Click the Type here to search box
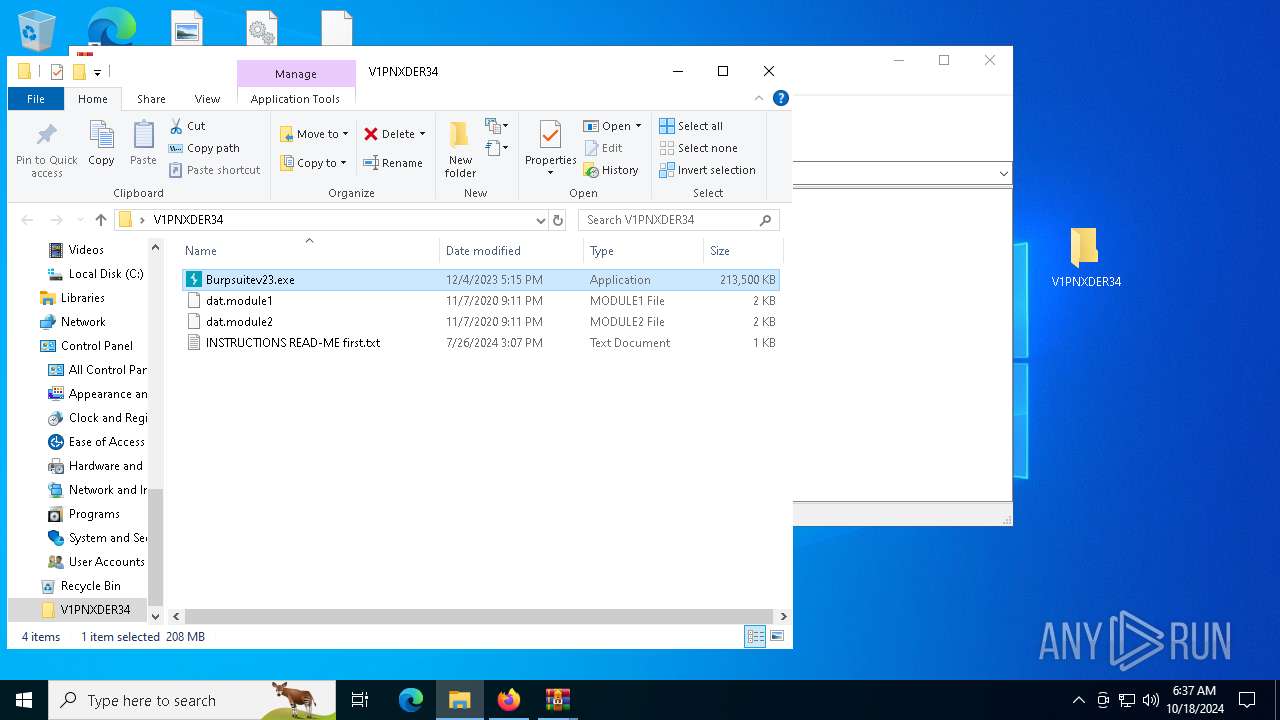1280x720 pixels. [192, 700]
